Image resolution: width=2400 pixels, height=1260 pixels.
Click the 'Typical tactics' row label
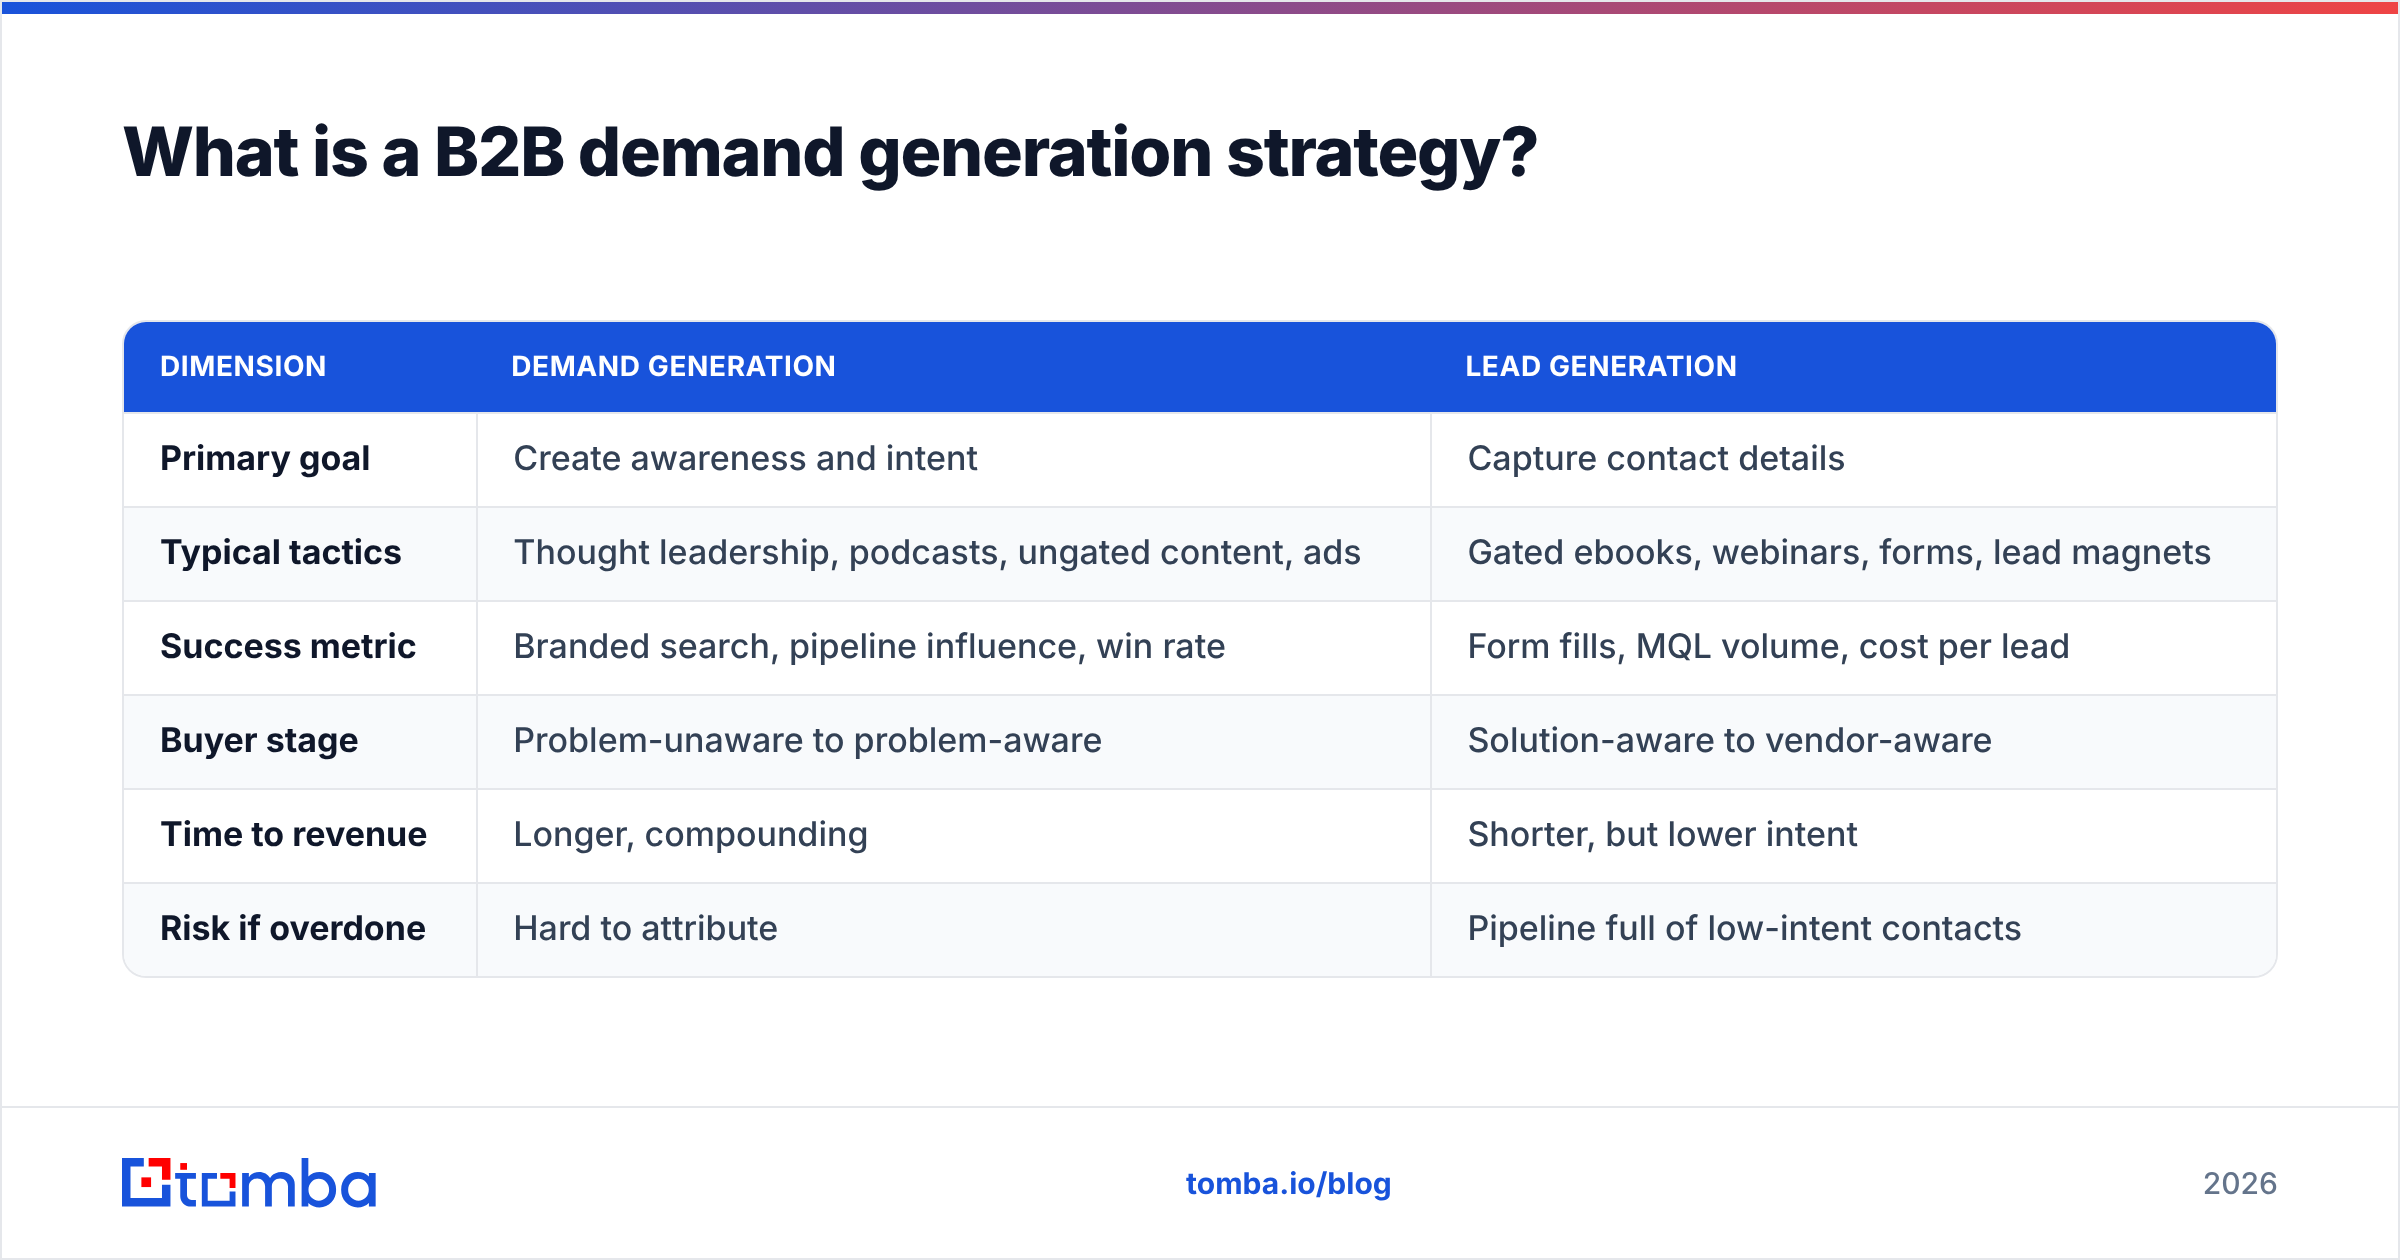click(x=280, y=552)
